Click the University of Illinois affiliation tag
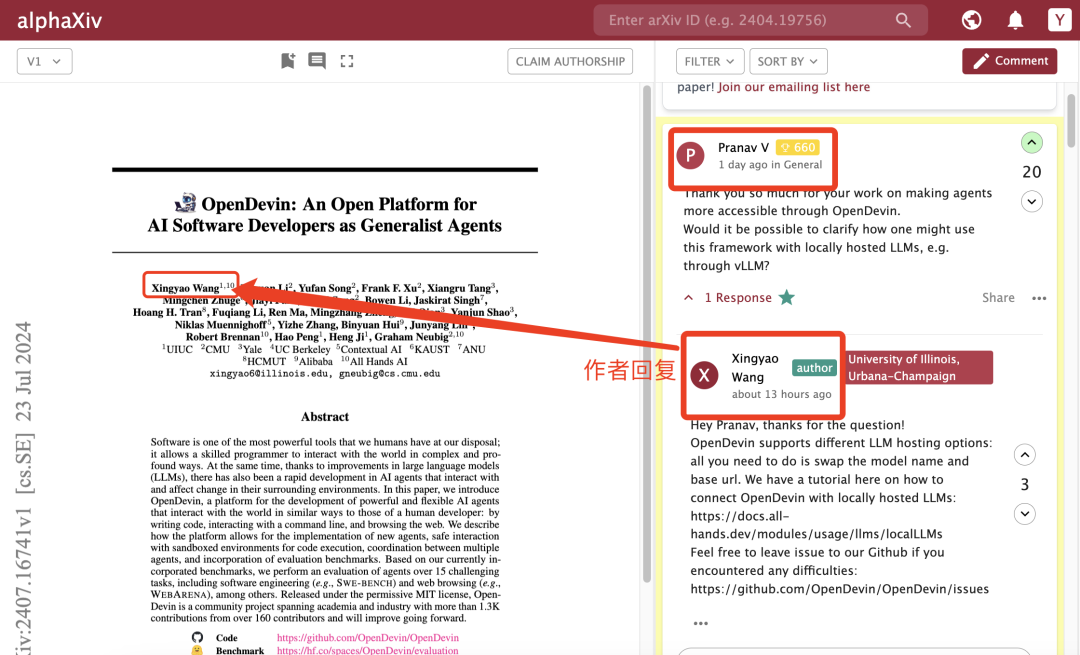 point(919,368)
